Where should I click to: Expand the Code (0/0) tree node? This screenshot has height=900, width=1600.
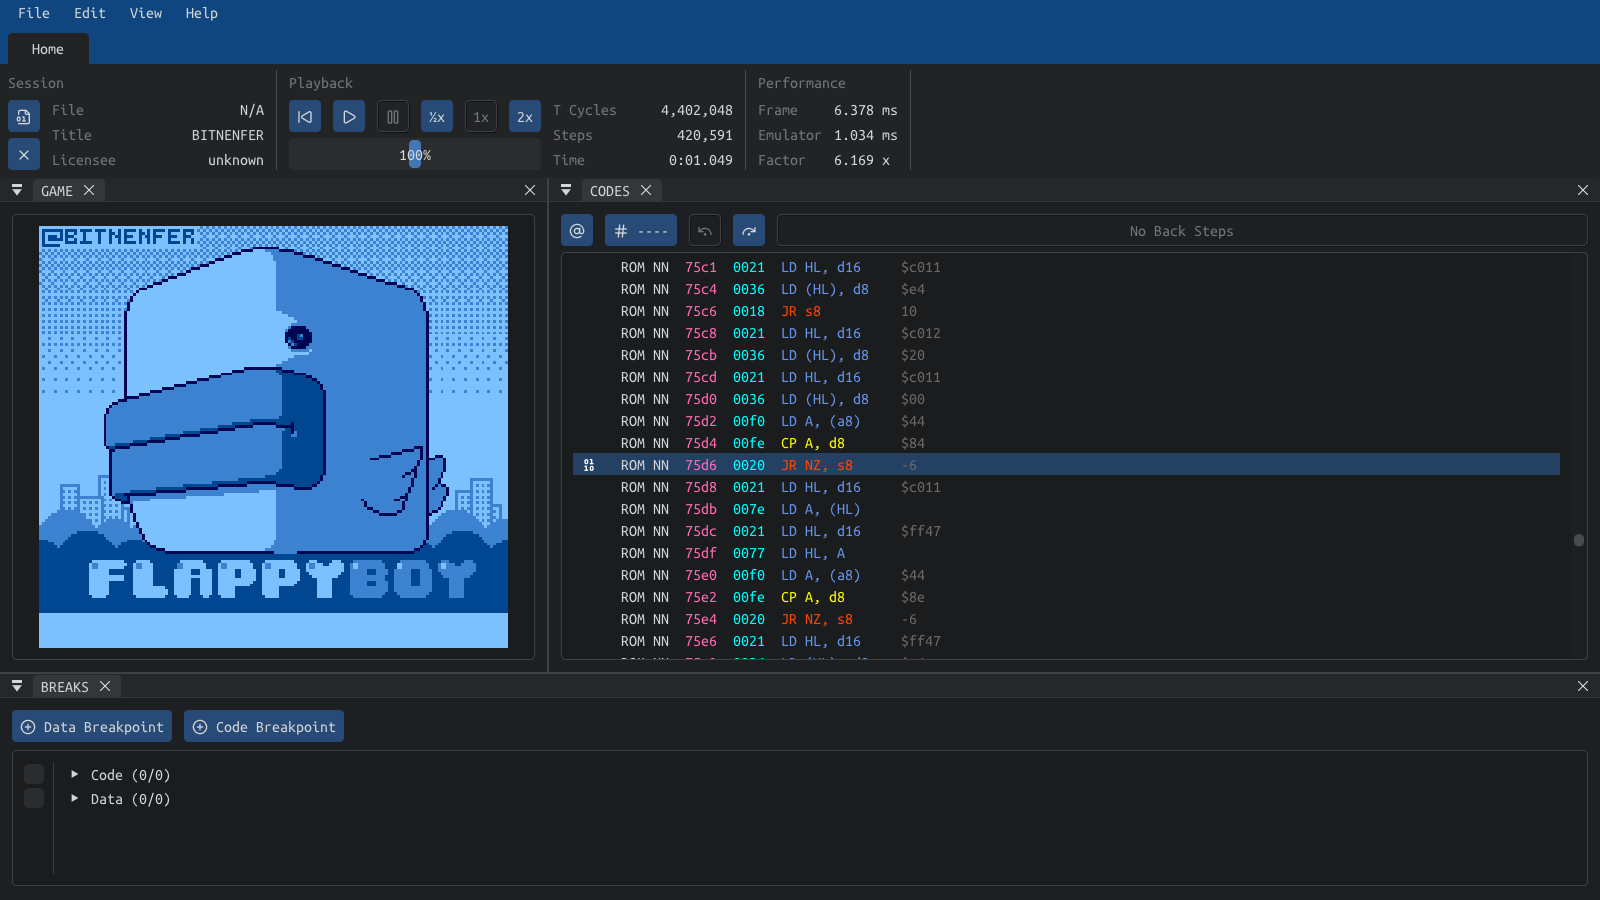click(x=75, y=775)
